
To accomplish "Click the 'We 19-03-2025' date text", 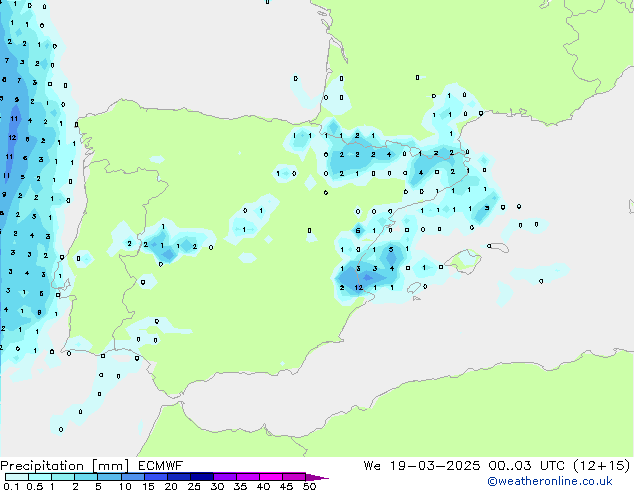I will (422, 466).
